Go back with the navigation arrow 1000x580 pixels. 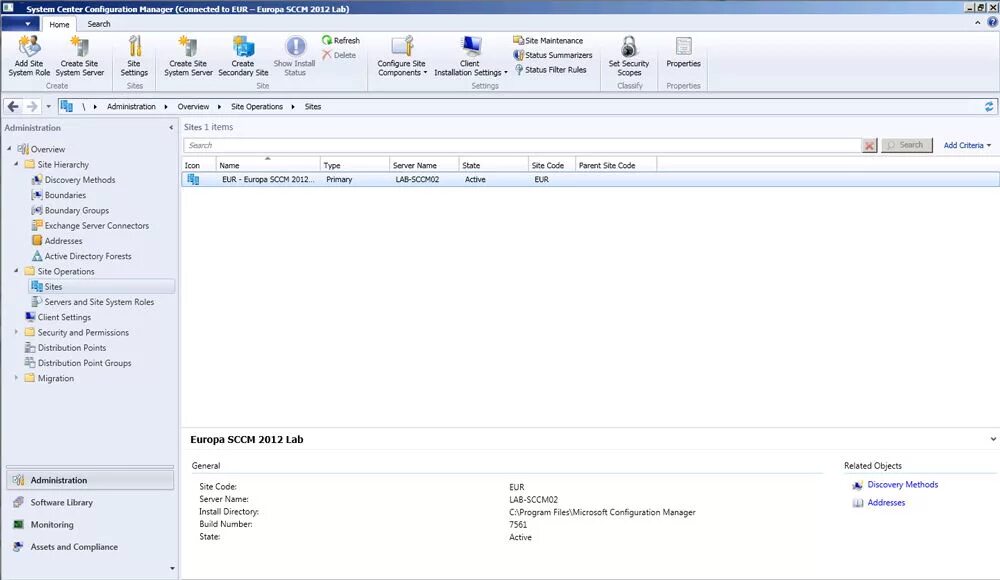[13, 107]
